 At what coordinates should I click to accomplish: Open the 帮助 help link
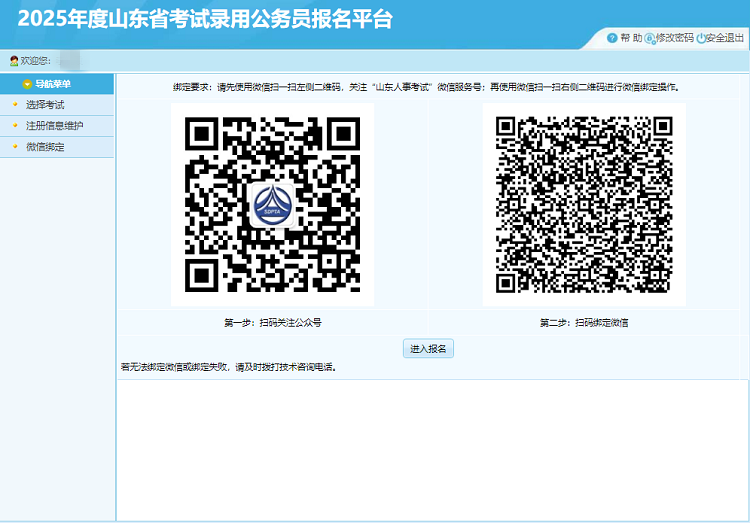631,38
